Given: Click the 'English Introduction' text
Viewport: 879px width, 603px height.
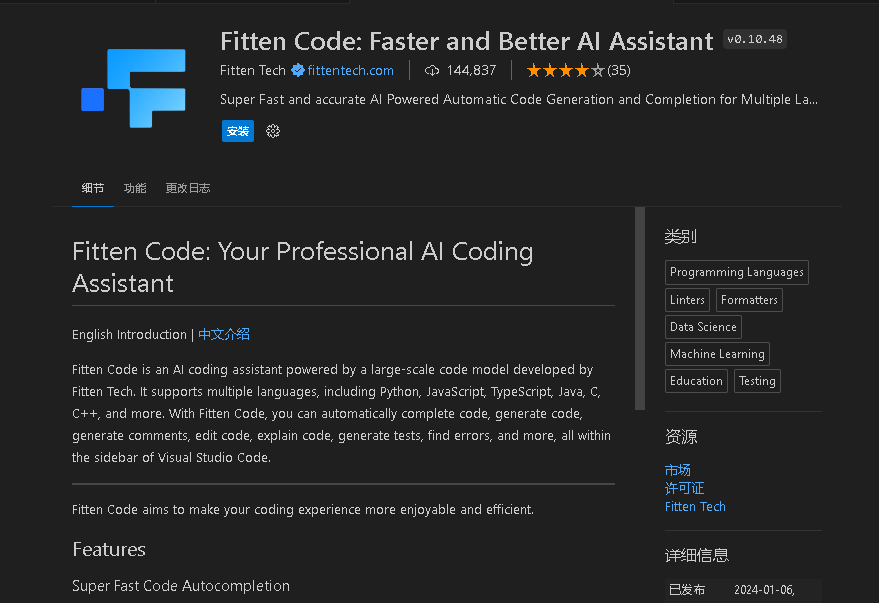Looking at the screenshot, I should pyautogui.click(x=129, y=335).
